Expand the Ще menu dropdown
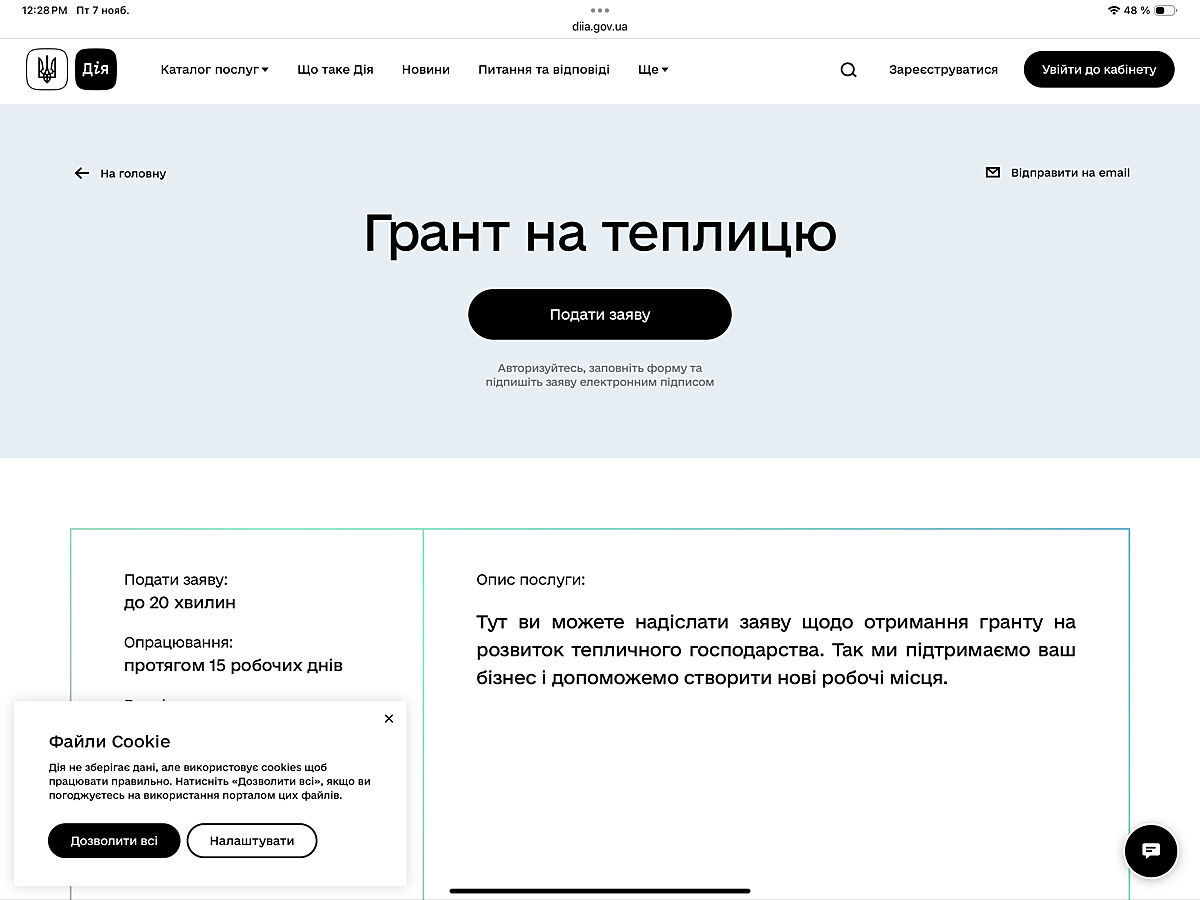This screenshot has height=900, width=1200. tap(653, 70)
